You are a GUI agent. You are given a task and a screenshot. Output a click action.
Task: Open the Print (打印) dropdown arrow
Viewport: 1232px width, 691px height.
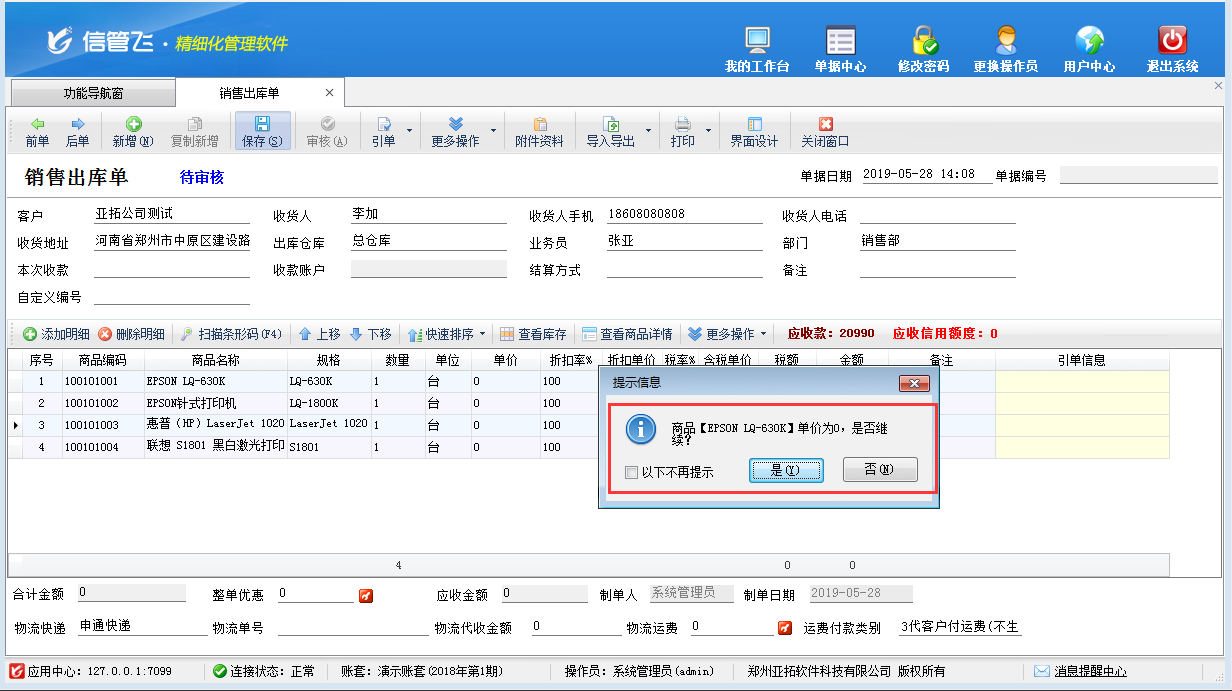coord(709,131)
